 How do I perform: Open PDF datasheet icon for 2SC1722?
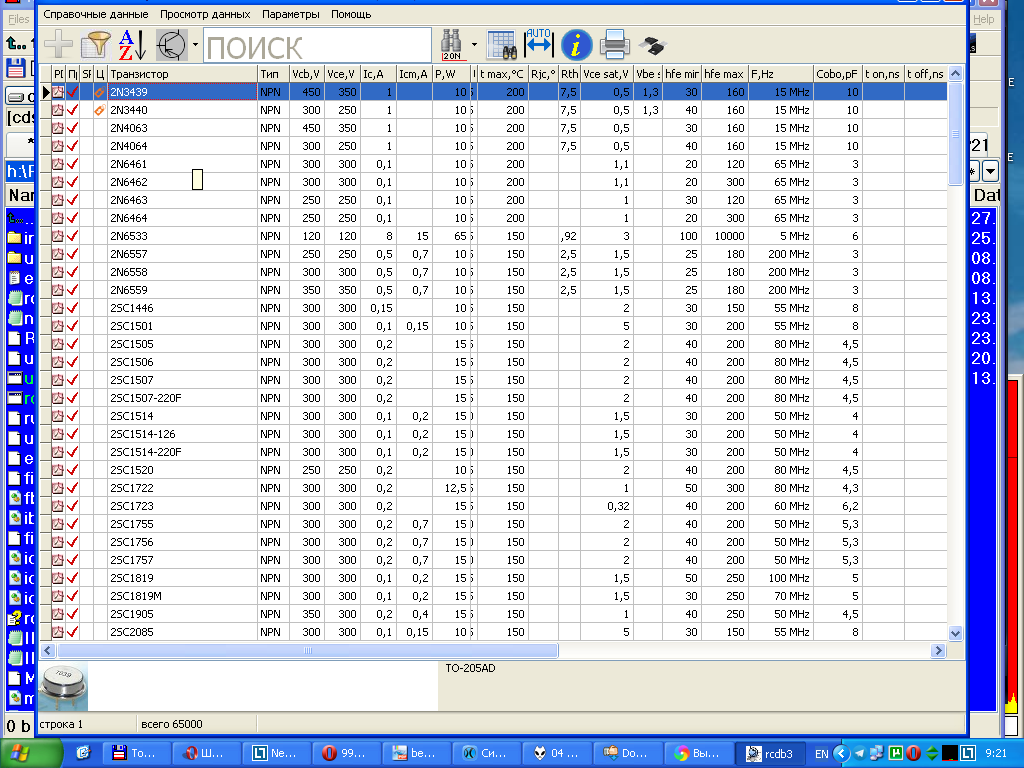click(58, 488)
